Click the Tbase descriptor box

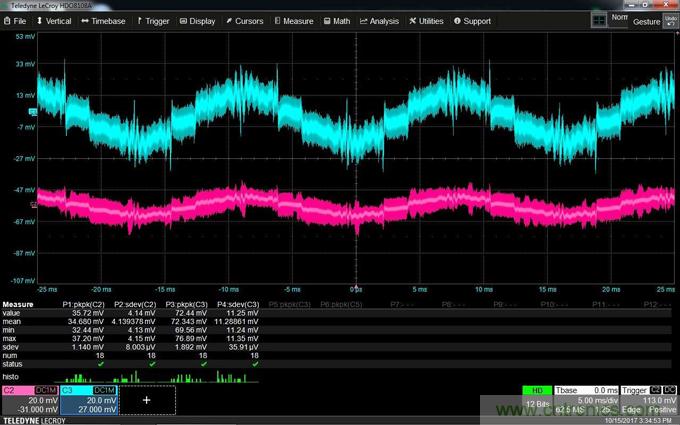pos(585,398)
